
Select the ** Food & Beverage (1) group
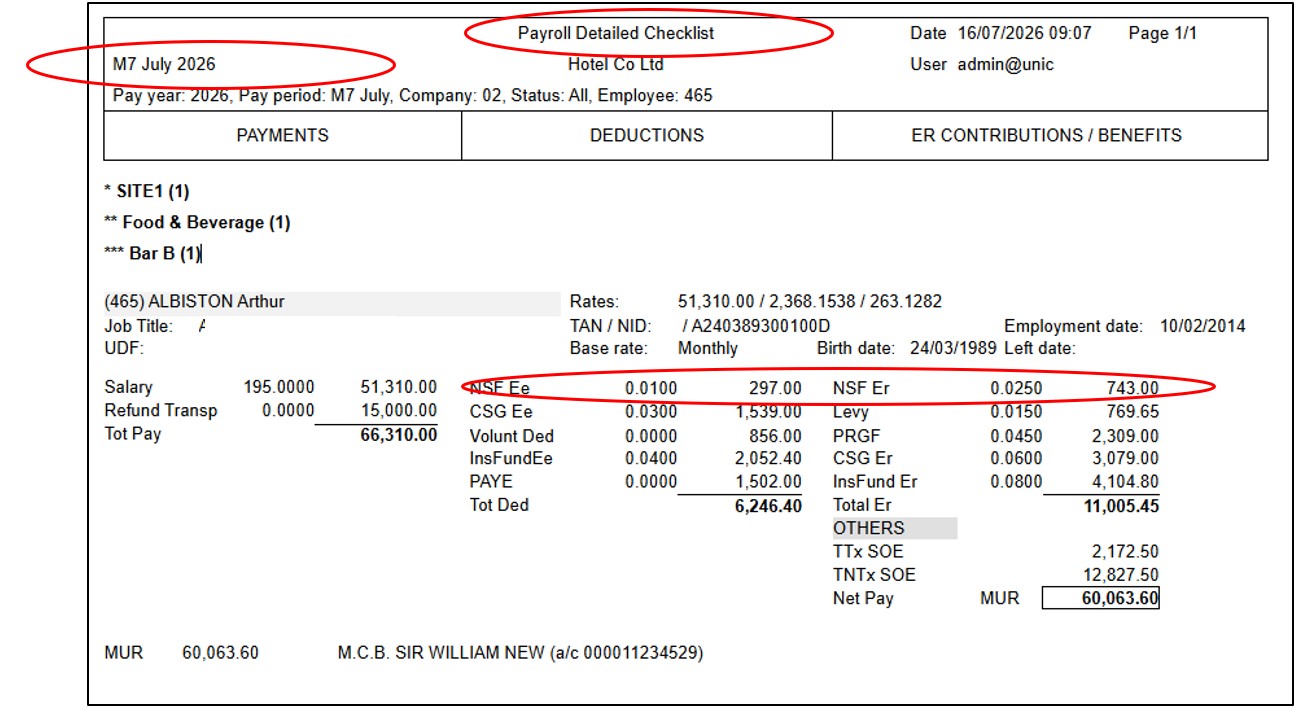[197, 222]
